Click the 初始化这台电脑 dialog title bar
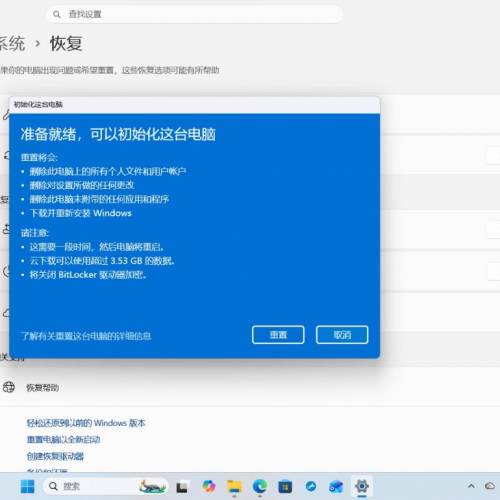This screenshot has width=500, height=500. coord(195,105)
